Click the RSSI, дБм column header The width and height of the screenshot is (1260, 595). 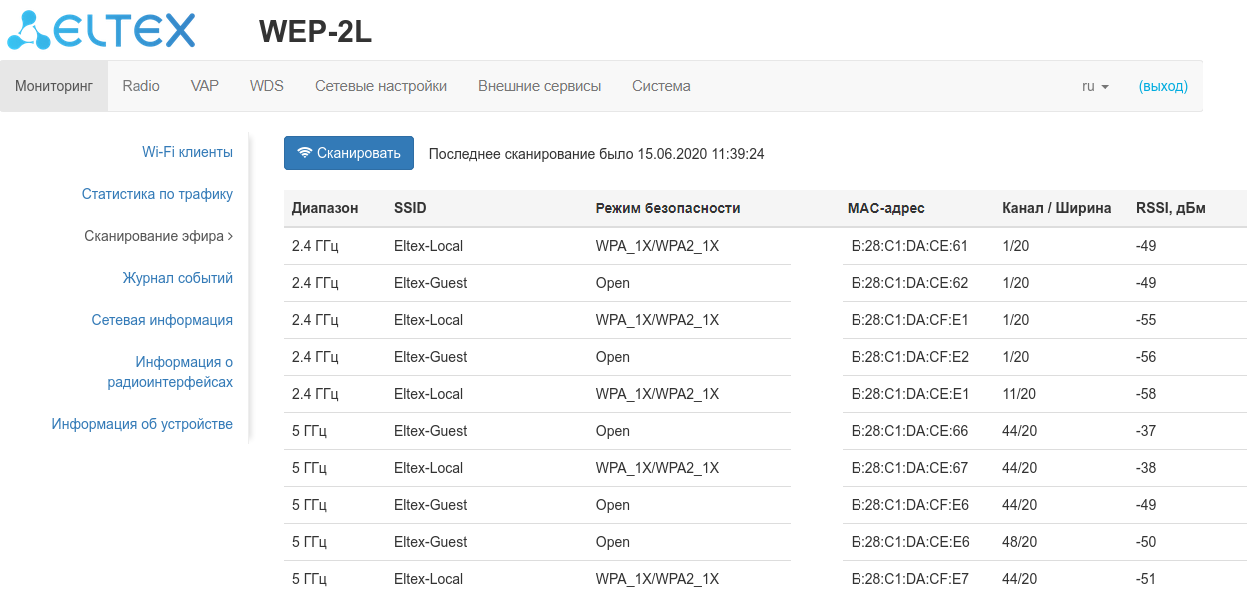tap(1171, 208)
